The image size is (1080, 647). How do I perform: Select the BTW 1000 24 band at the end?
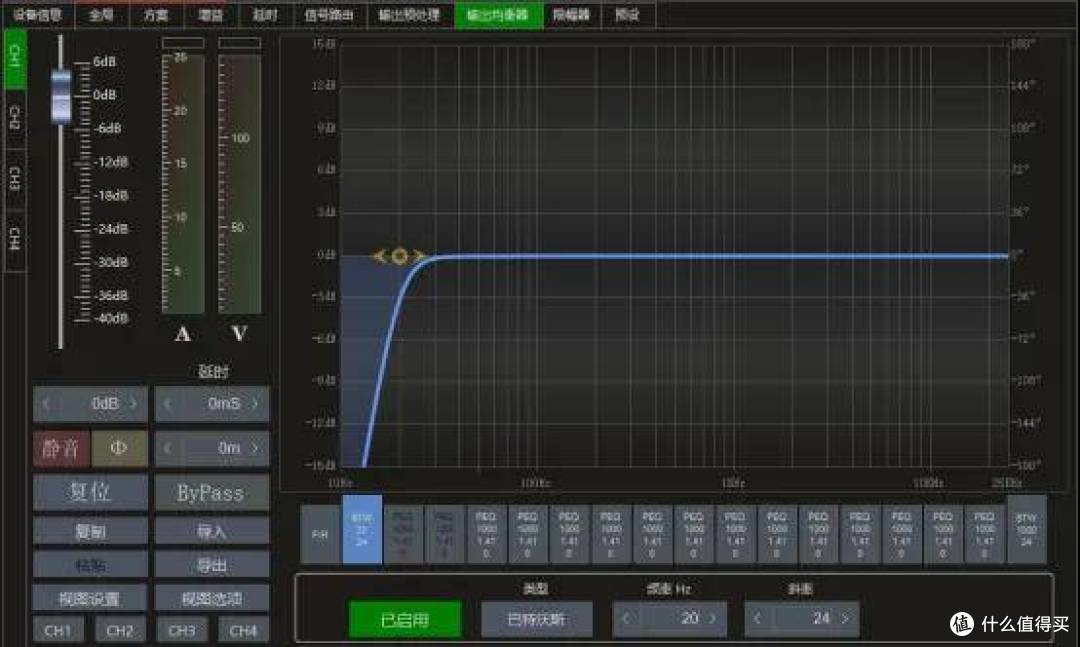pyautogui.click(x=1027, y=529)
